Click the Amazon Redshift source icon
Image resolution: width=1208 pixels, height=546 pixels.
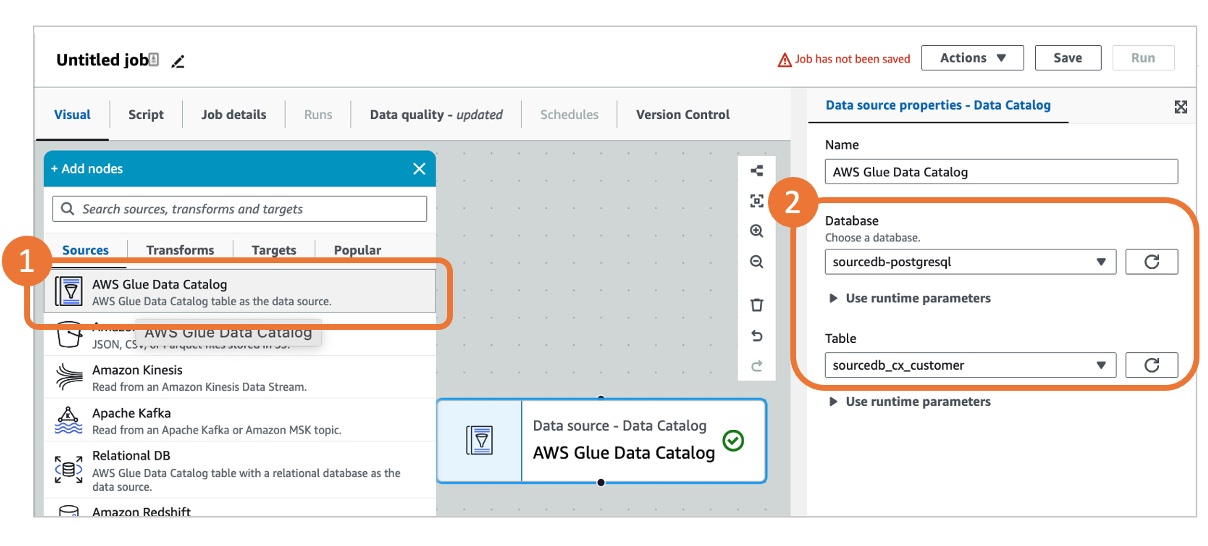(68, 510)
